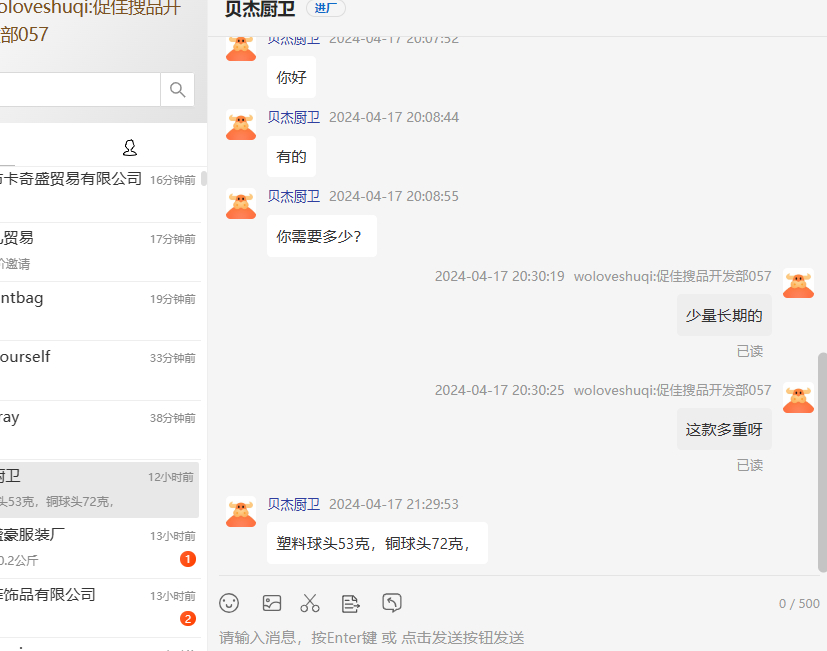Switch to the contacts tab icon
This screenshot has width=827, height=651.
pos(129,148)
